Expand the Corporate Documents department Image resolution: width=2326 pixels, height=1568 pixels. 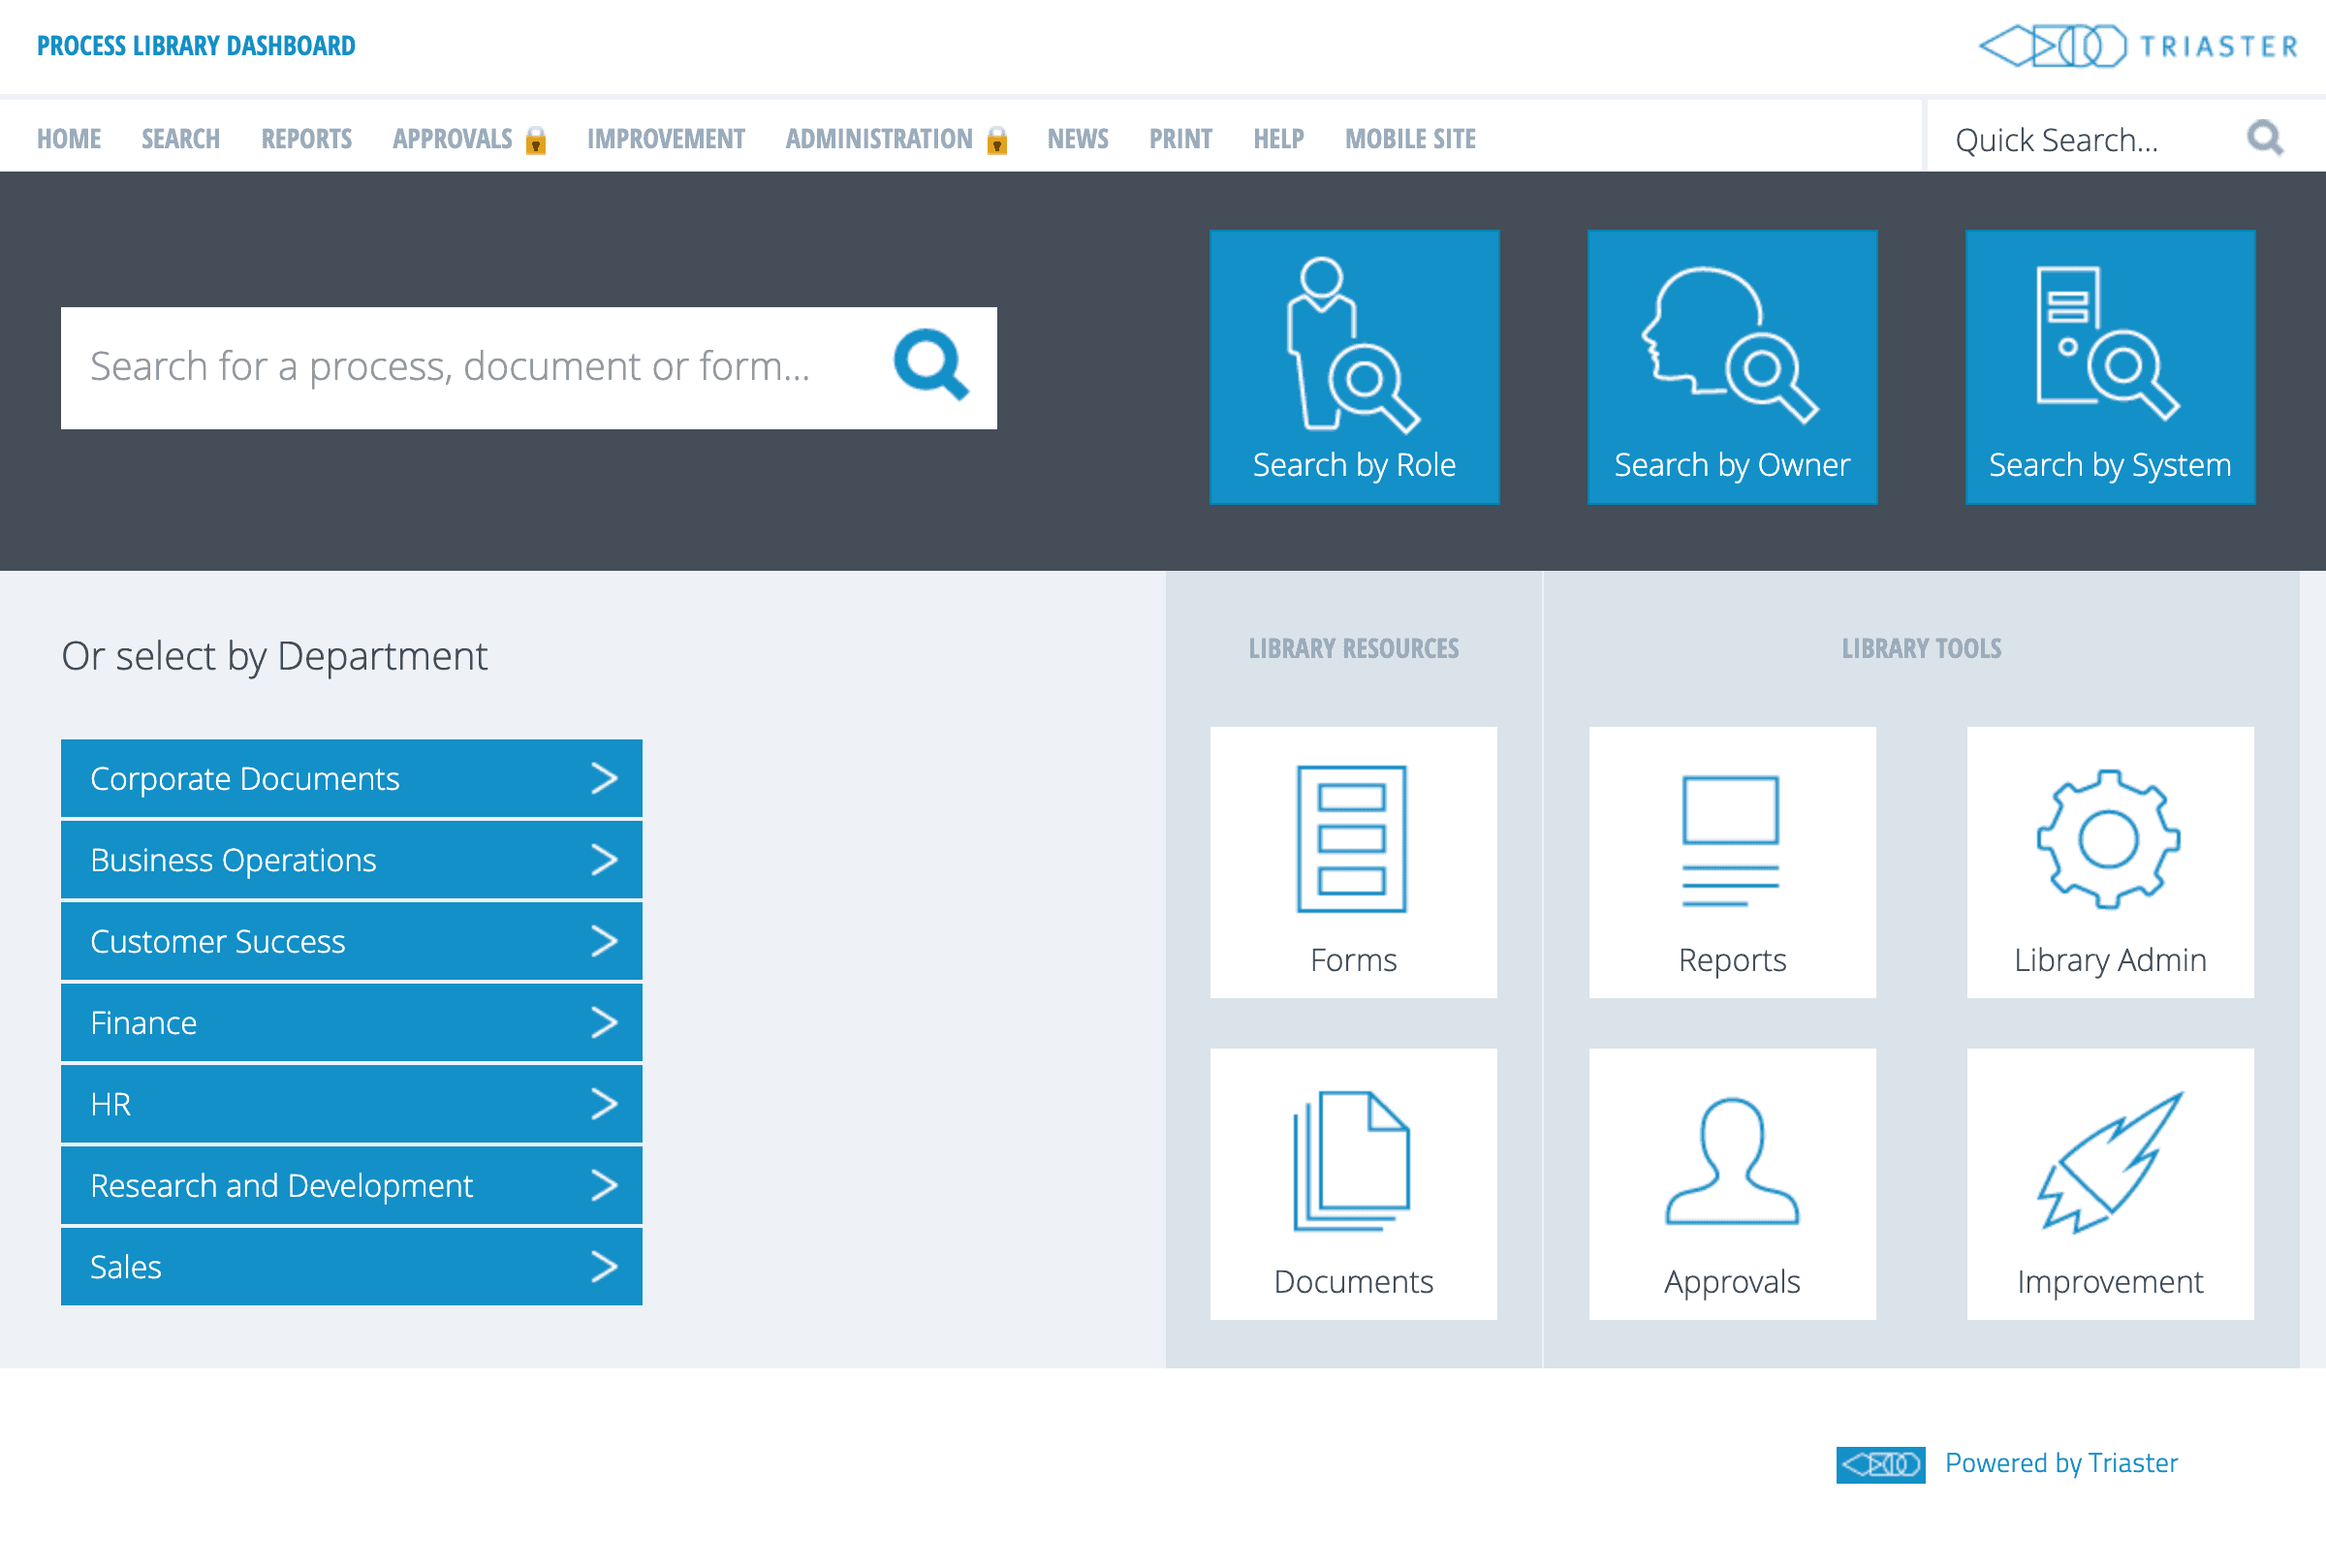(x=351, y=778)
